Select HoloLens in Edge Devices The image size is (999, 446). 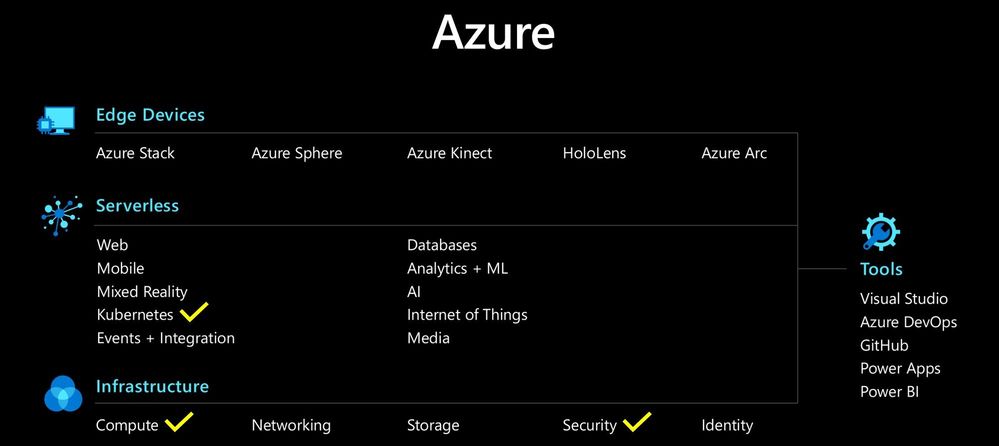[x=594, y=153]
